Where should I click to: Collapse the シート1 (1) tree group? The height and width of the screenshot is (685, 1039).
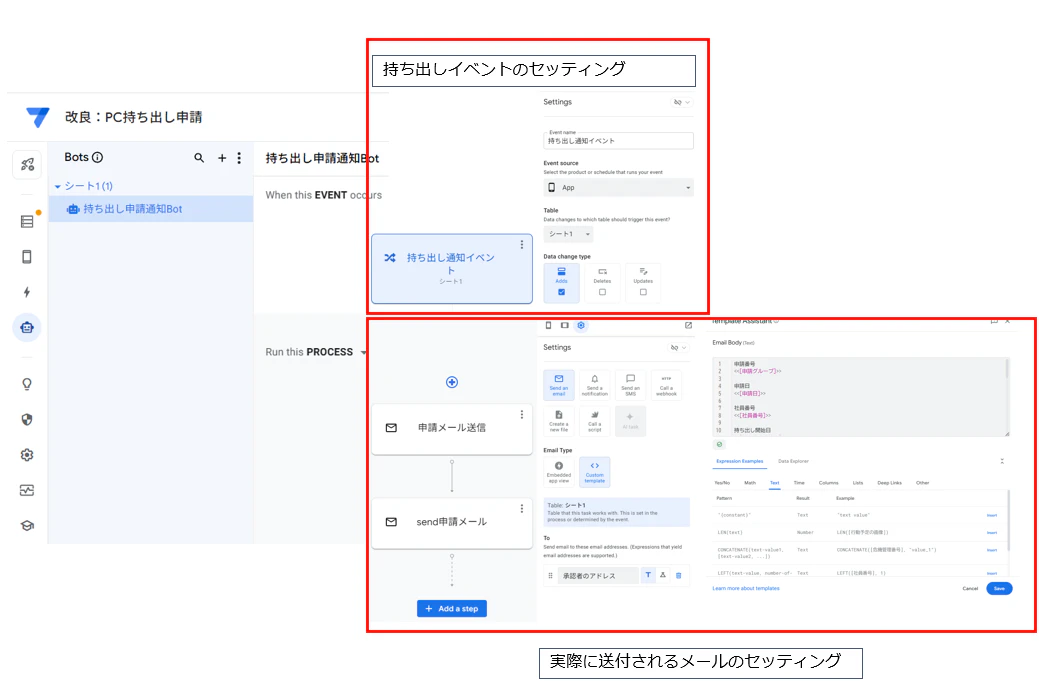pyautogui.click(x=58, y=187)
